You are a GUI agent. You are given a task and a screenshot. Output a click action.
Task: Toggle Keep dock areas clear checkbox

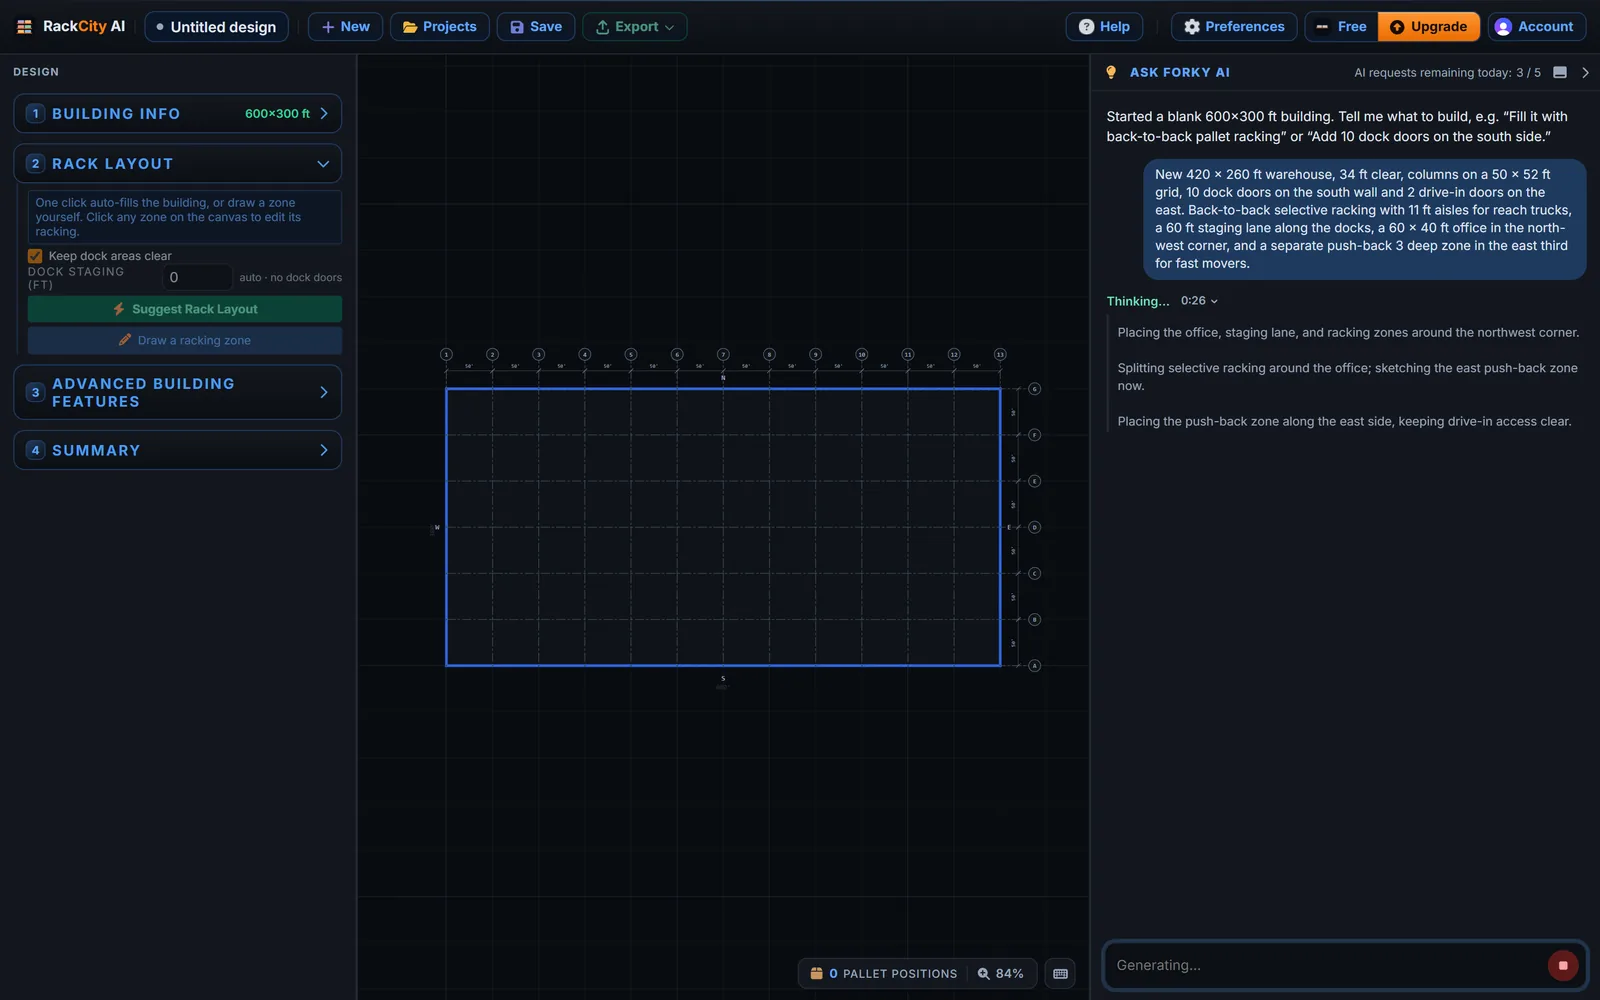(36, 257)
